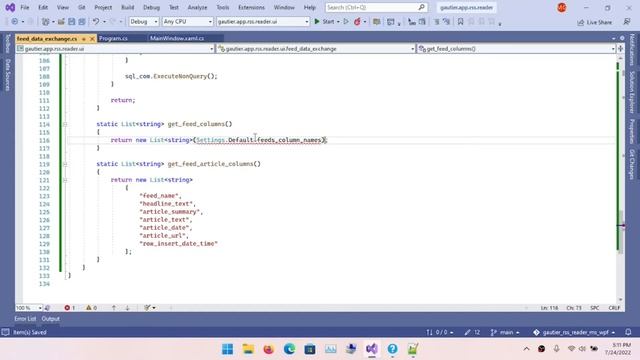The height and width of the screenshot is (360, 640).
Task: Collapse the get_feed_columns method outline
Action: tap(65, 124)
